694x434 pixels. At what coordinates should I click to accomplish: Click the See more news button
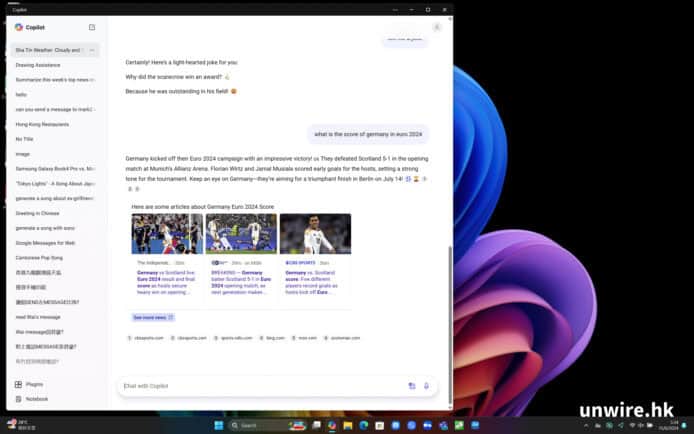[x=153, y=317]
